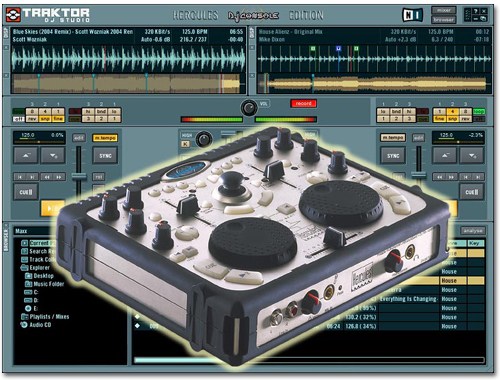The image size is (500, 380).
Task: Click the left deck SYNC button
Action: [105, 156]
